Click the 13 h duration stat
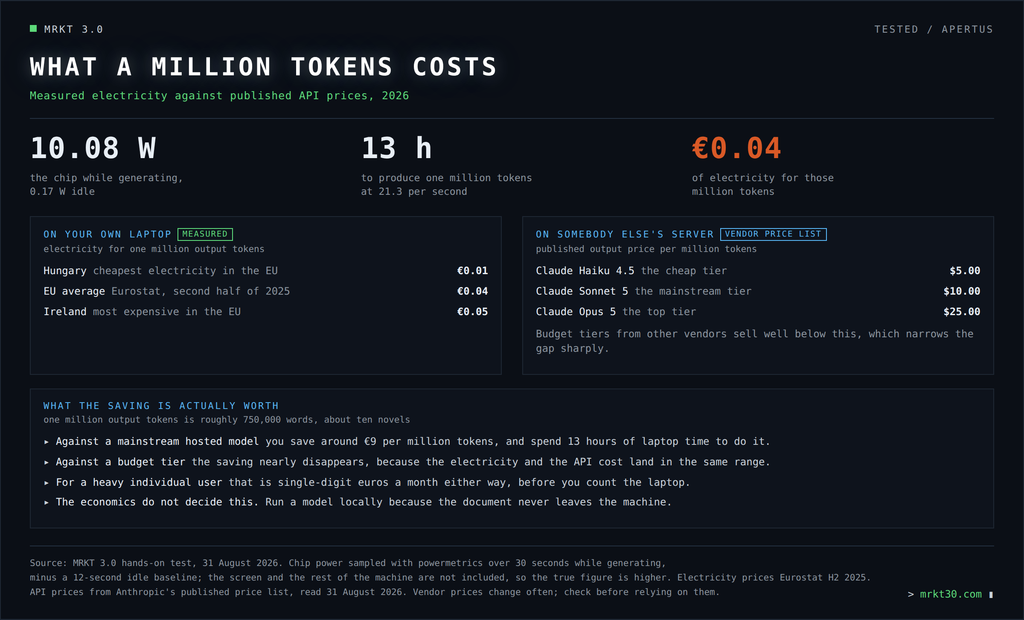1024x620 pixels. click(x=396, y=148)
